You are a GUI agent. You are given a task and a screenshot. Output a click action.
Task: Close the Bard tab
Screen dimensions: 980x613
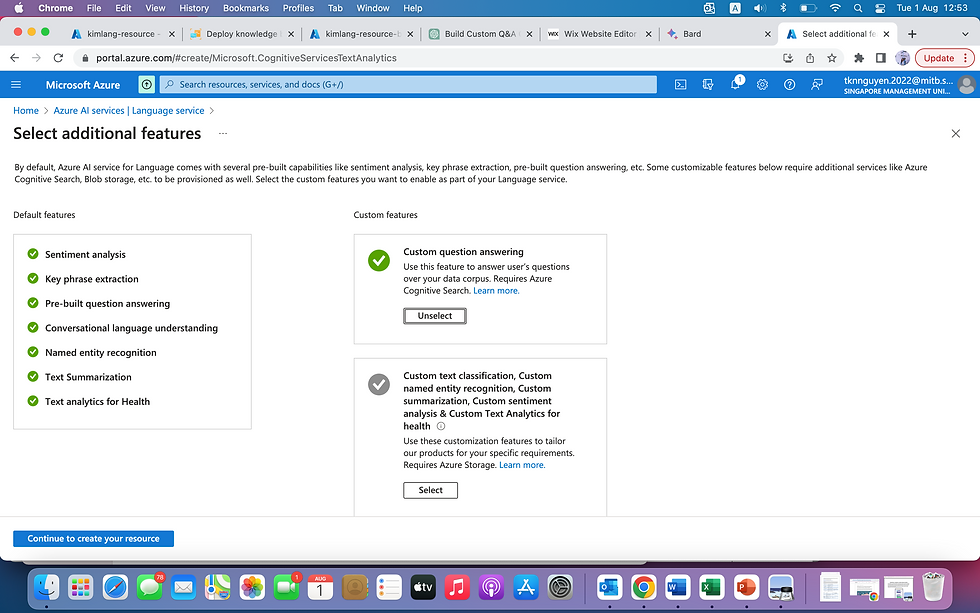coord(768,34)
